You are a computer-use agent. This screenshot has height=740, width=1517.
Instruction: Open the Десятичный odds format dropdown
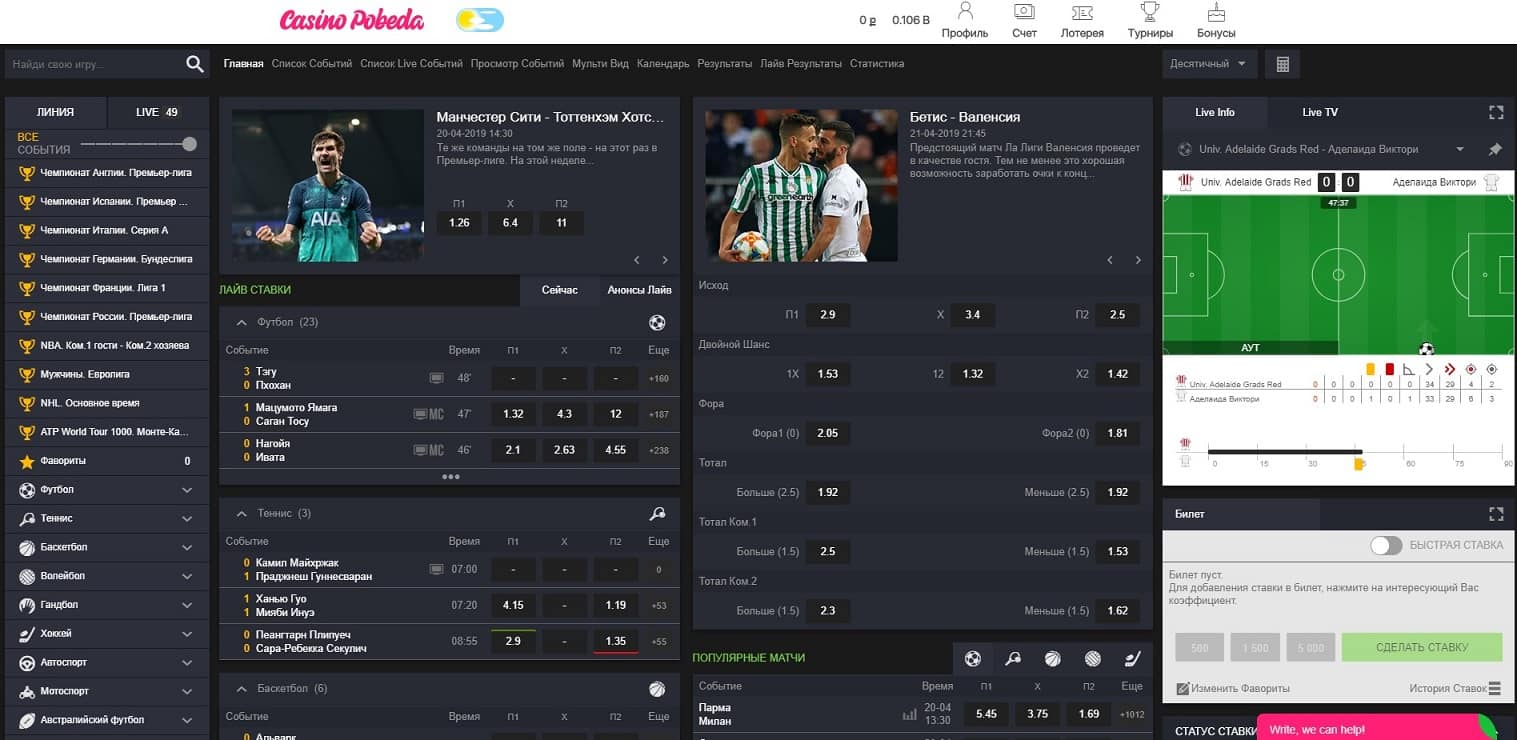pos(1211,64)
